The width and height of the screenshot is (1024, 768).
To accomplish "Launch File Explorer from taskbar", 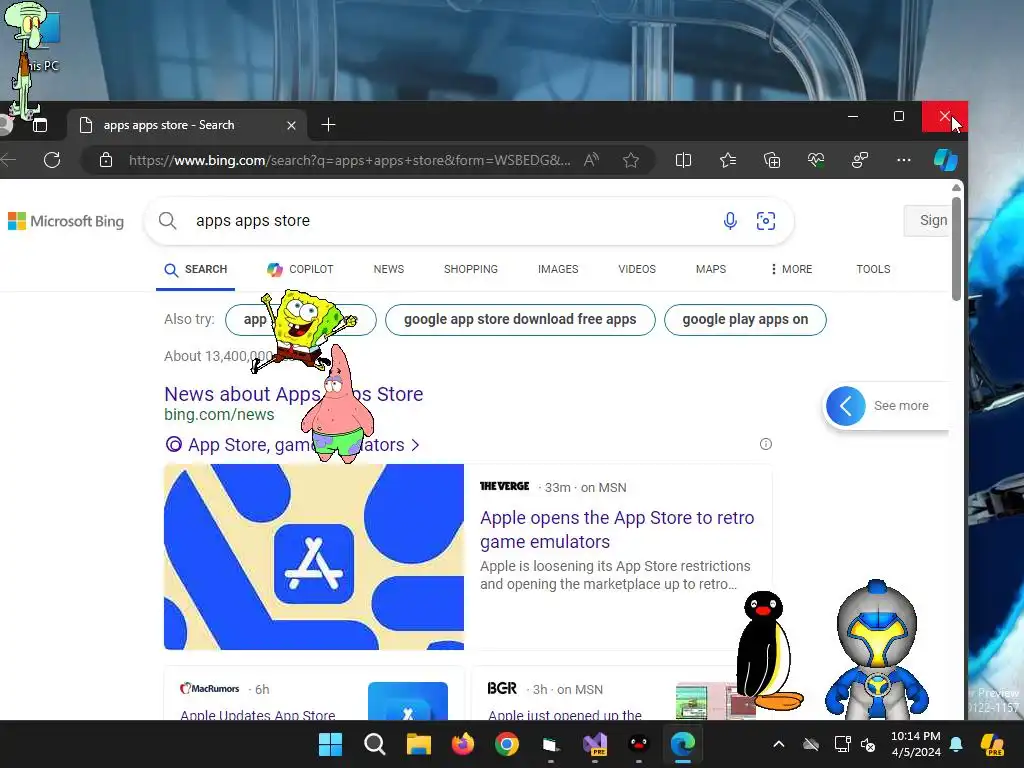I will (x=419, y=744).
